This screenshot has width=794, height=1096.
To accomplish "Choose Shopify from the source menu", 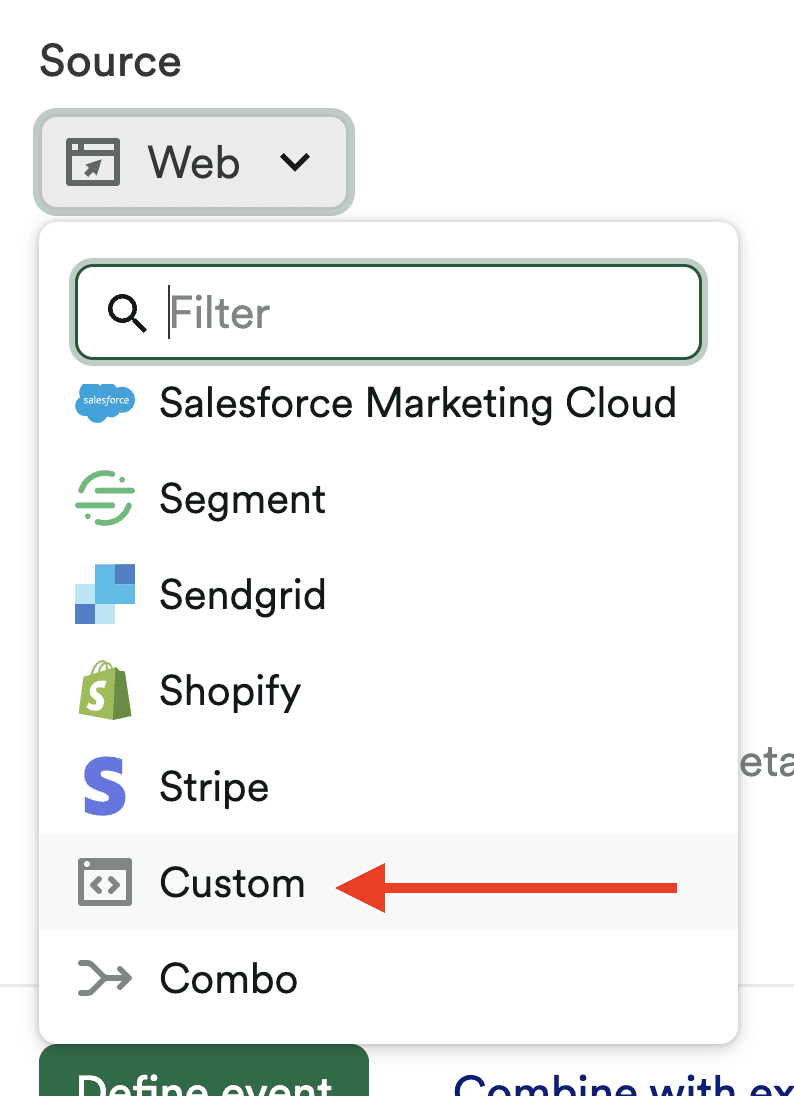I will pos(229,690).
